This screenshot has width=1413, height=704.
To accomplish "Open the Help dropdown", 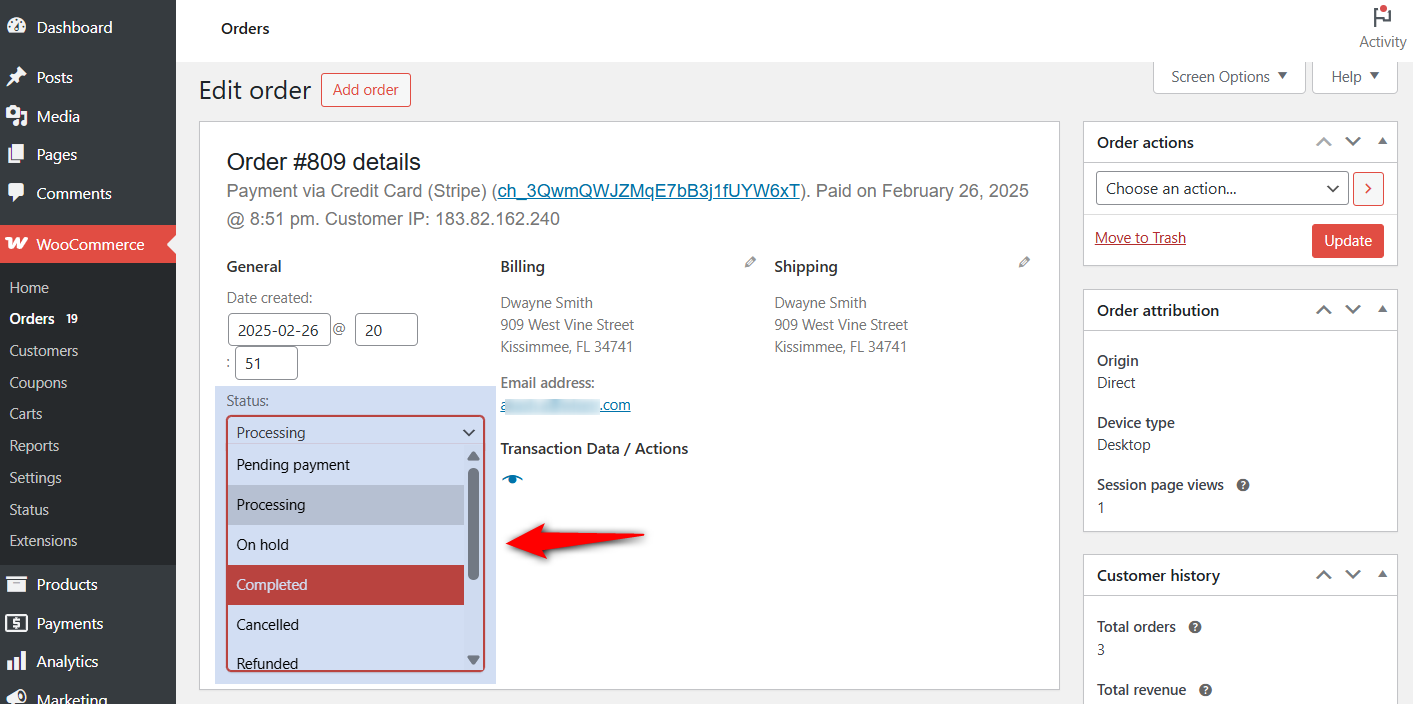I will click(1354, 76).
